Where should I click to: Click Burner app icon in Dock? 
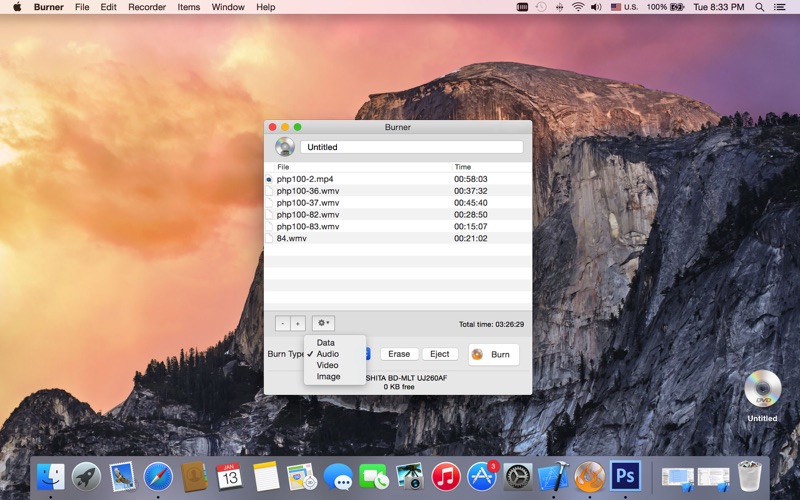(x=589, y=478)
